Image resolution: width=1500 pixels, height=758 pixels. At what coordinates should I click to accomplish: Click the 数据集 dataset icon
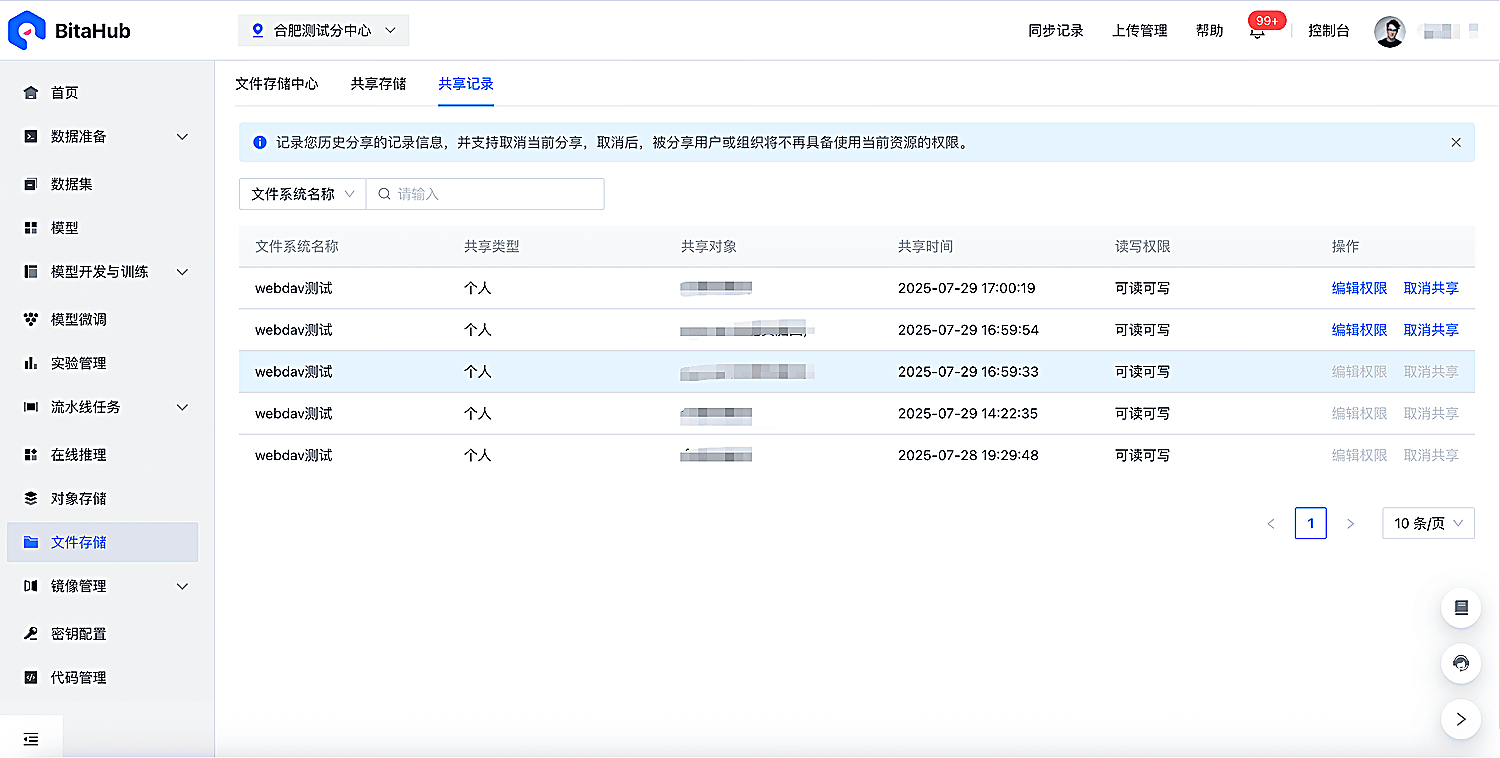(31, 184)
